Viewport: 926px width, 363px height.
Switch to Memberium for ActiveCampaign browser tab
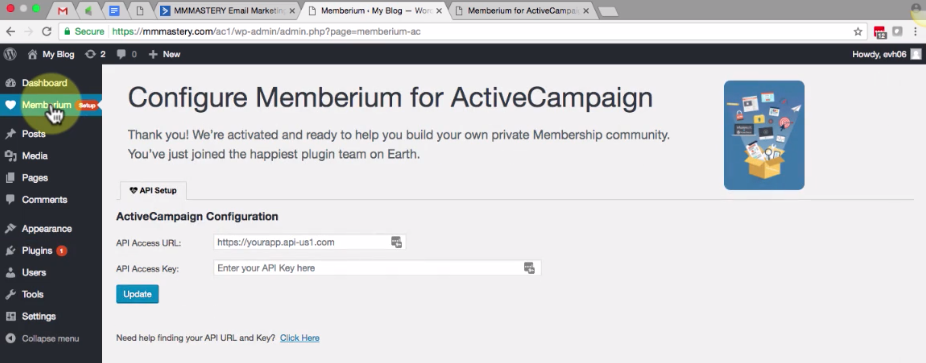point(522,11)
